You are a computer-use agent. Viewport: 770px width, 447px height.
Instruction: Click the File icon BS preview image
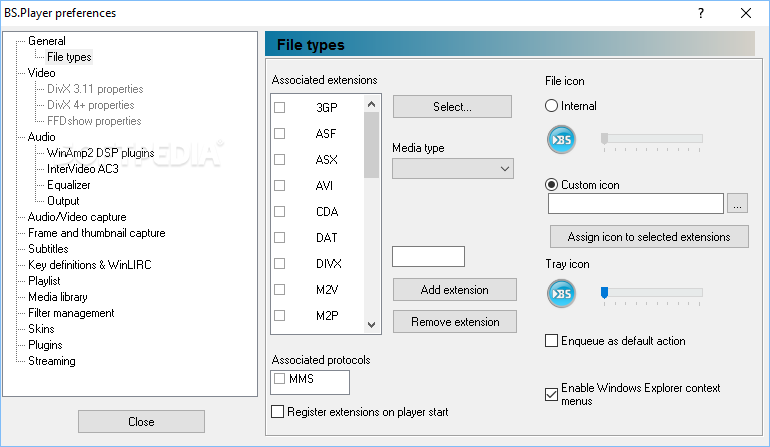point(561,140)
